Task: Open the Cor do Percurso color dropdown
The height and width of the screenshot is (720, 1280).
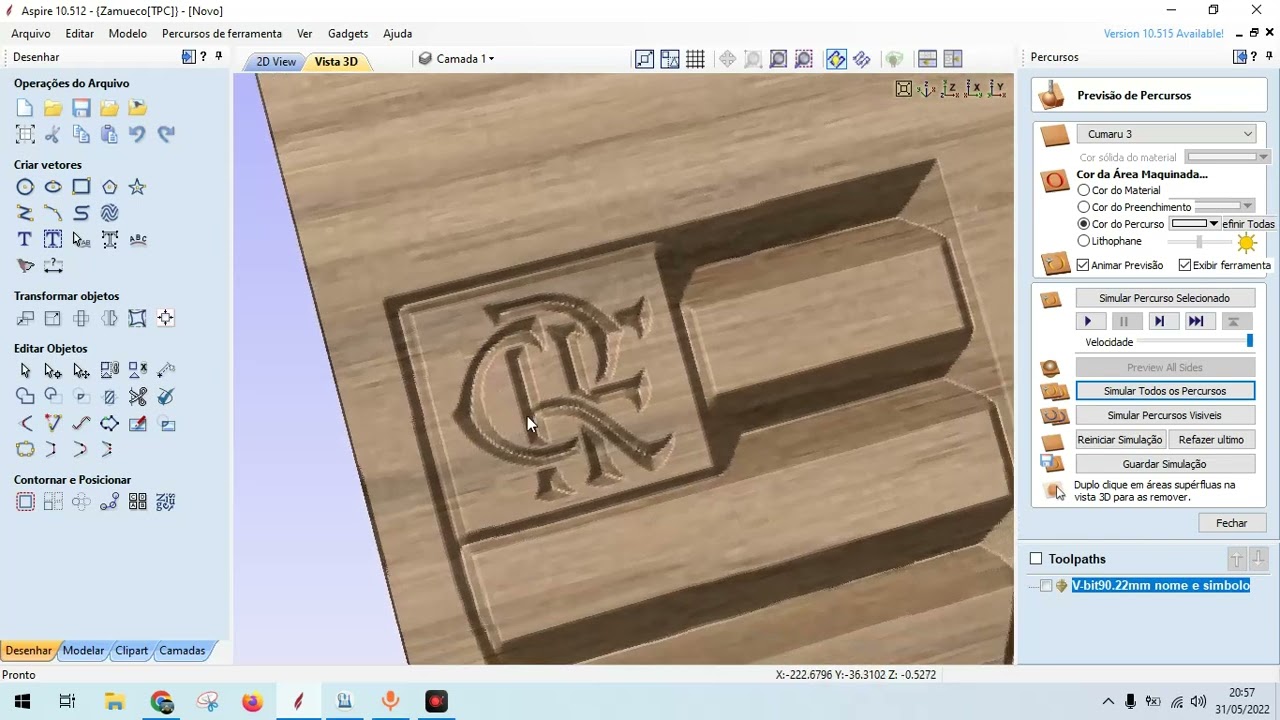Action: click(1195, 224)
